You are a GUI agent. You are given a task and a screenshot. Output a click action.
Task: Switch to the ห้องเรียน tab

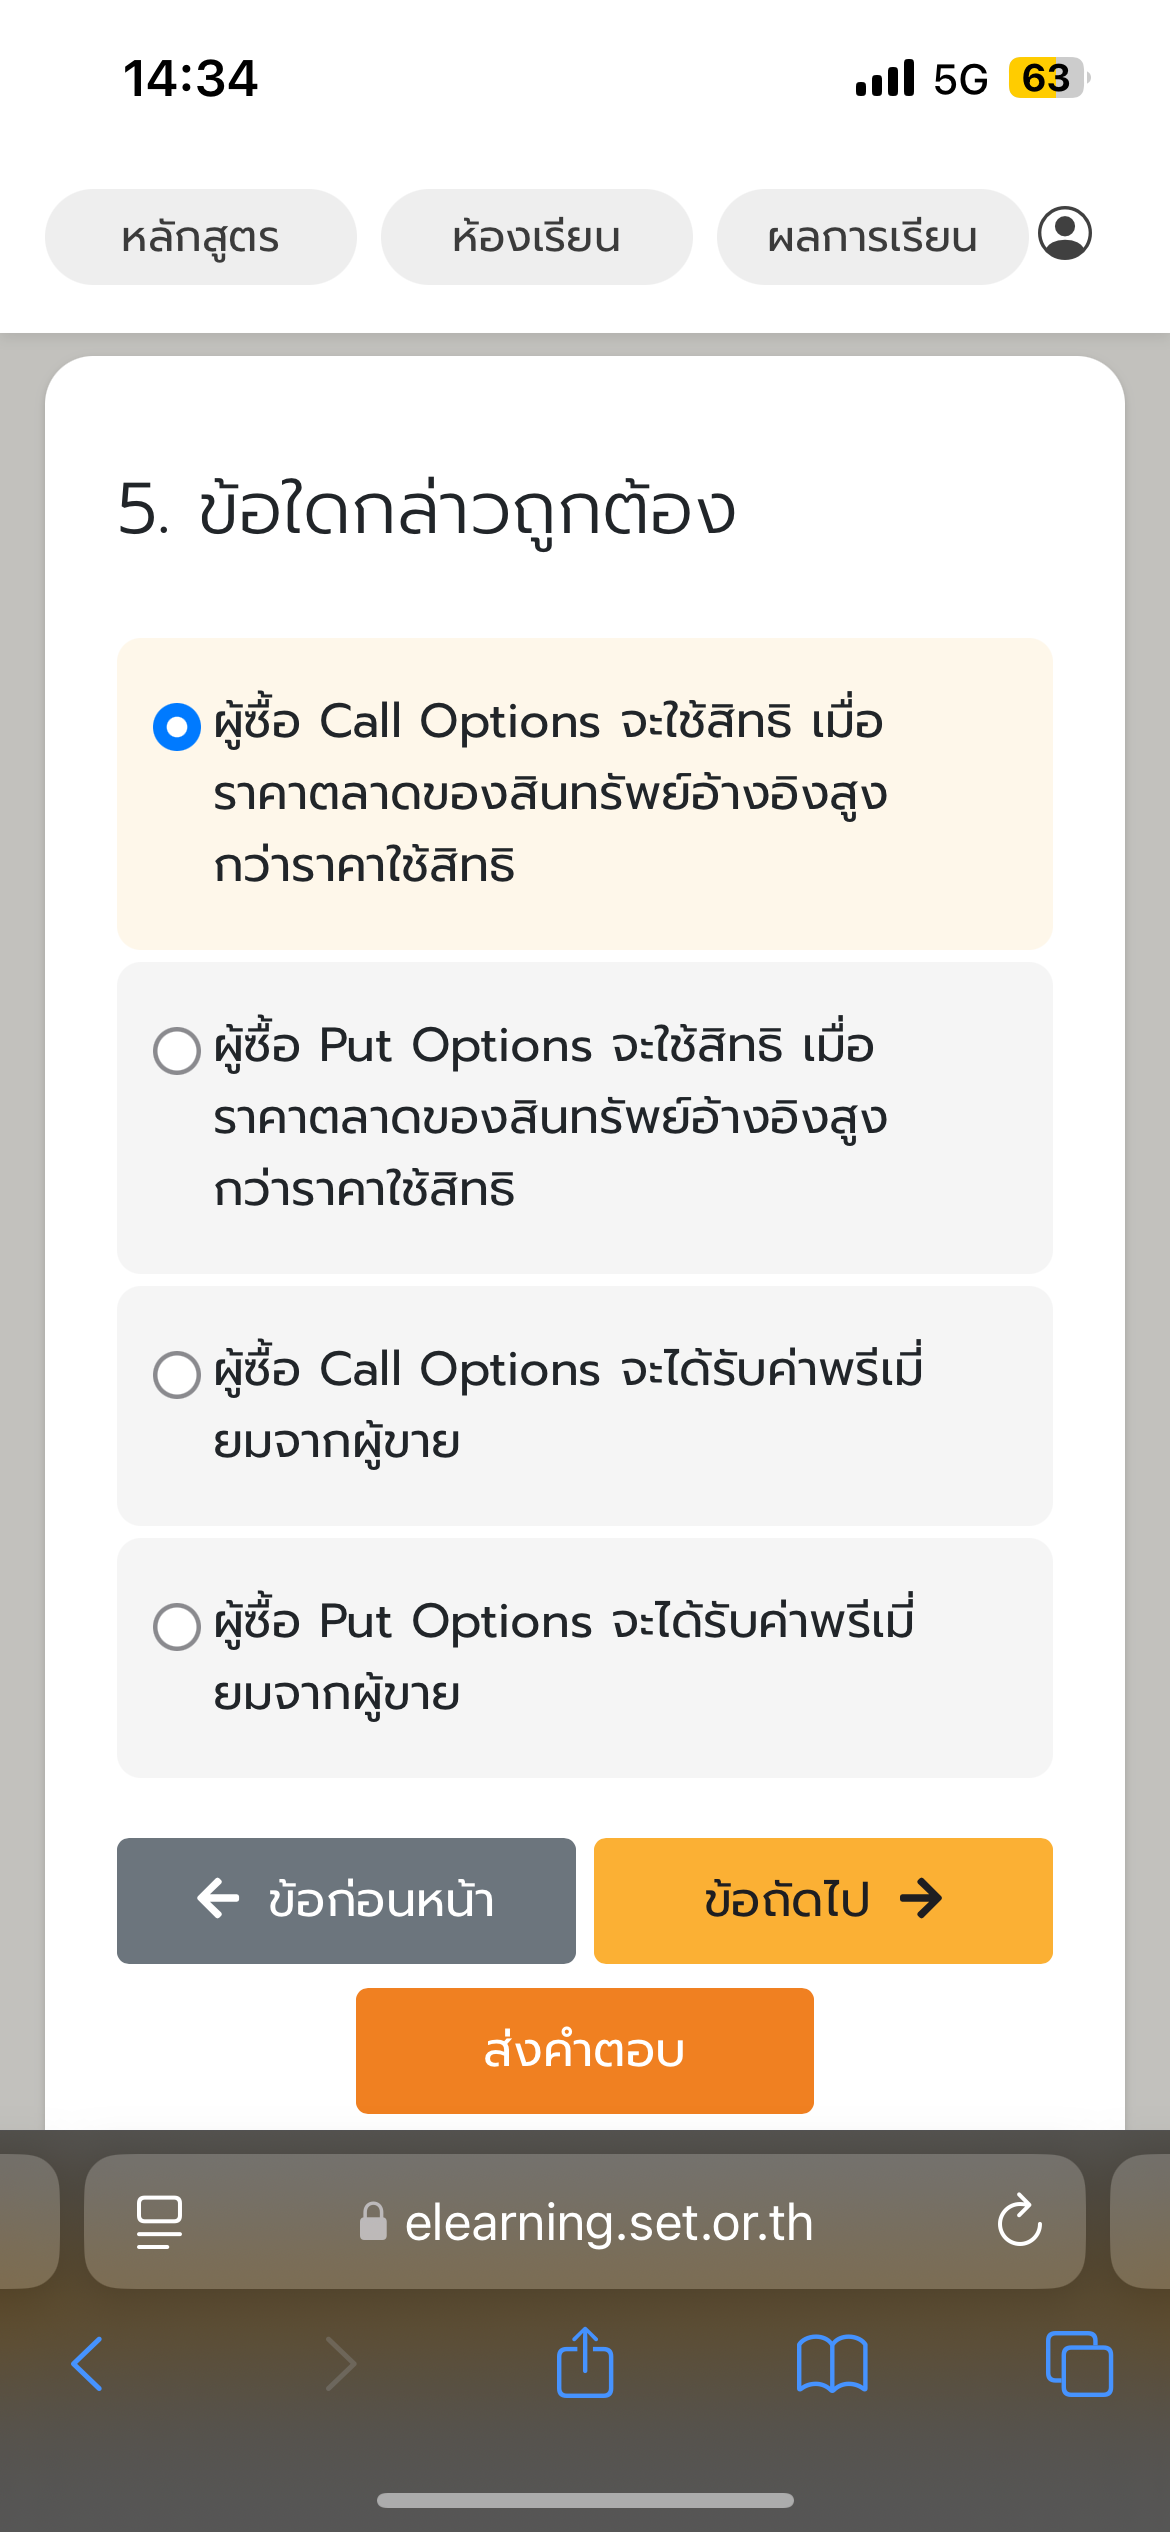536,237
